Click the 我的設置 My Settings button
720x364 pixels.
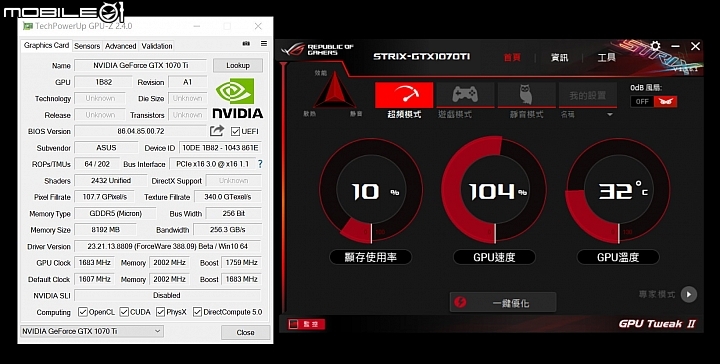pyautogui.click(x=587, y=95)
